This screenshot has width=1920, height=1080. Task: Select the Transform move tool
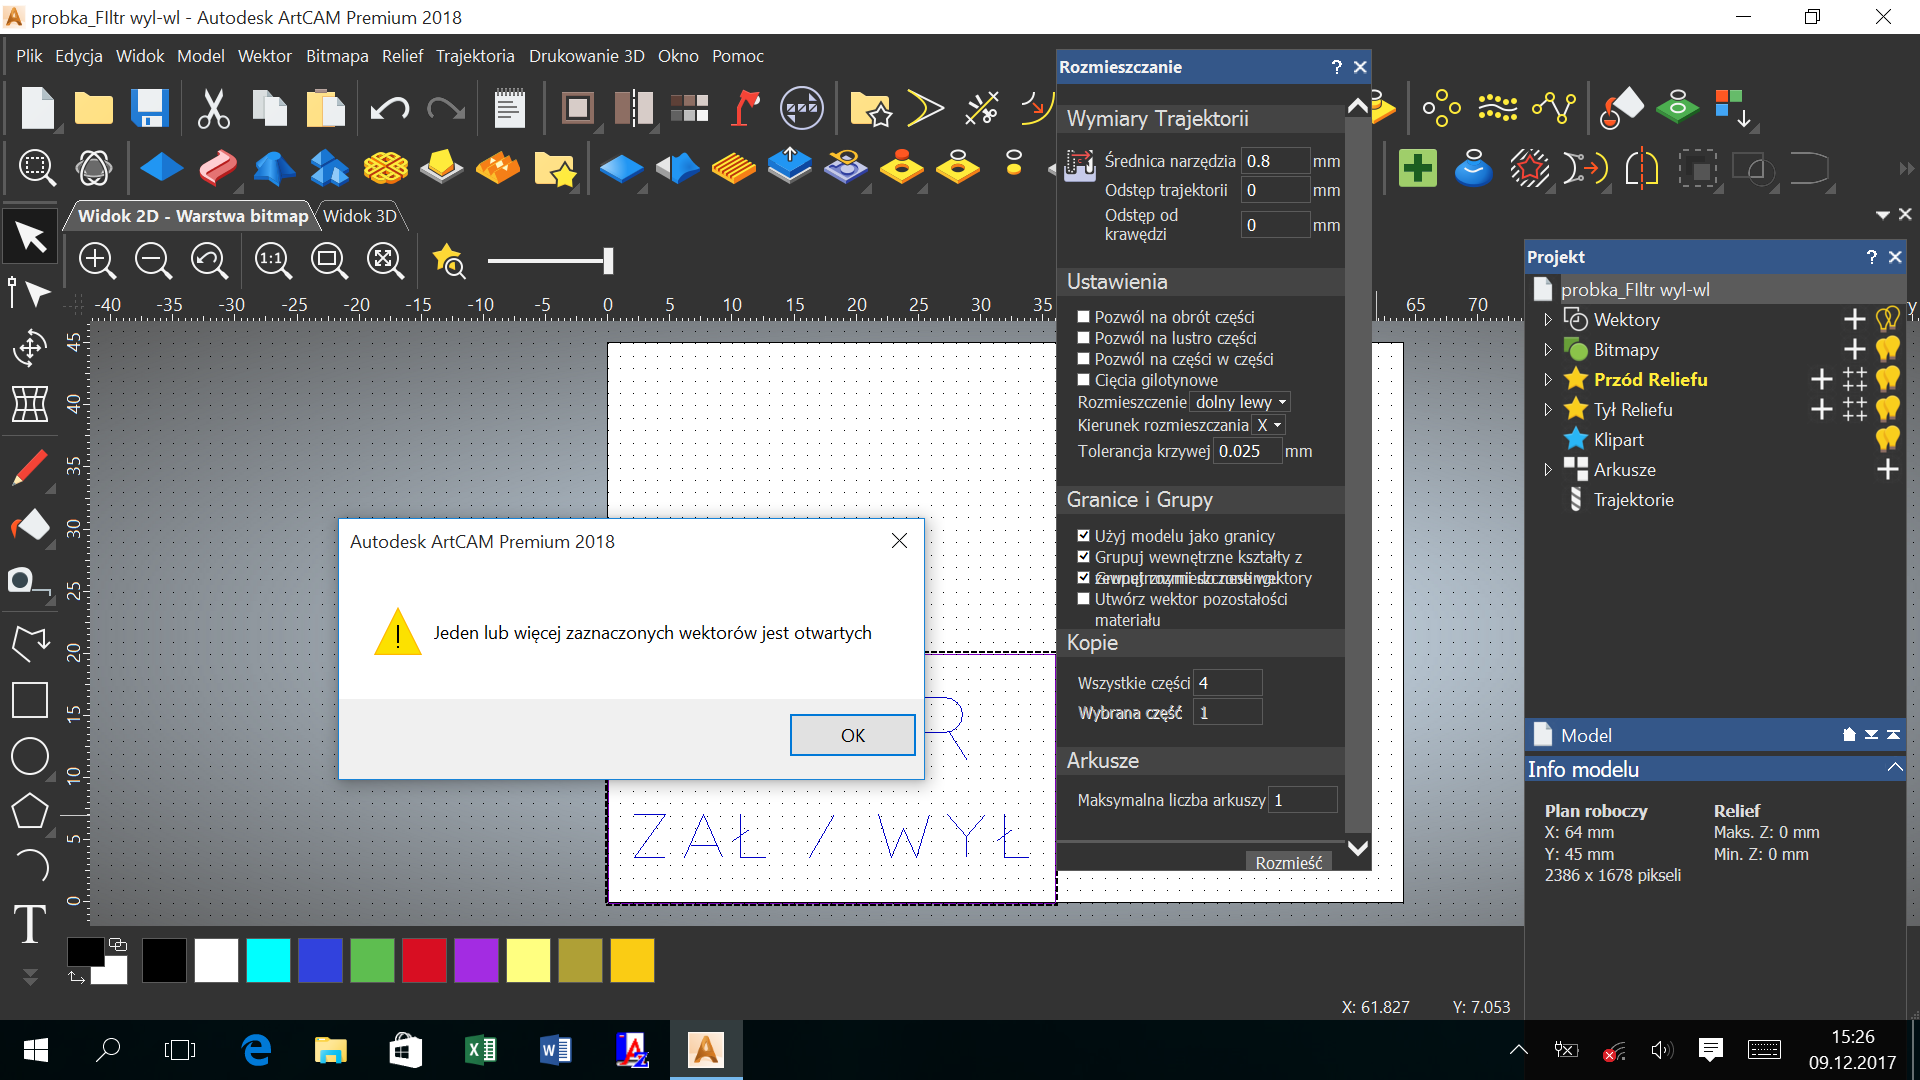pyautogui.click(x=30, y=348)
